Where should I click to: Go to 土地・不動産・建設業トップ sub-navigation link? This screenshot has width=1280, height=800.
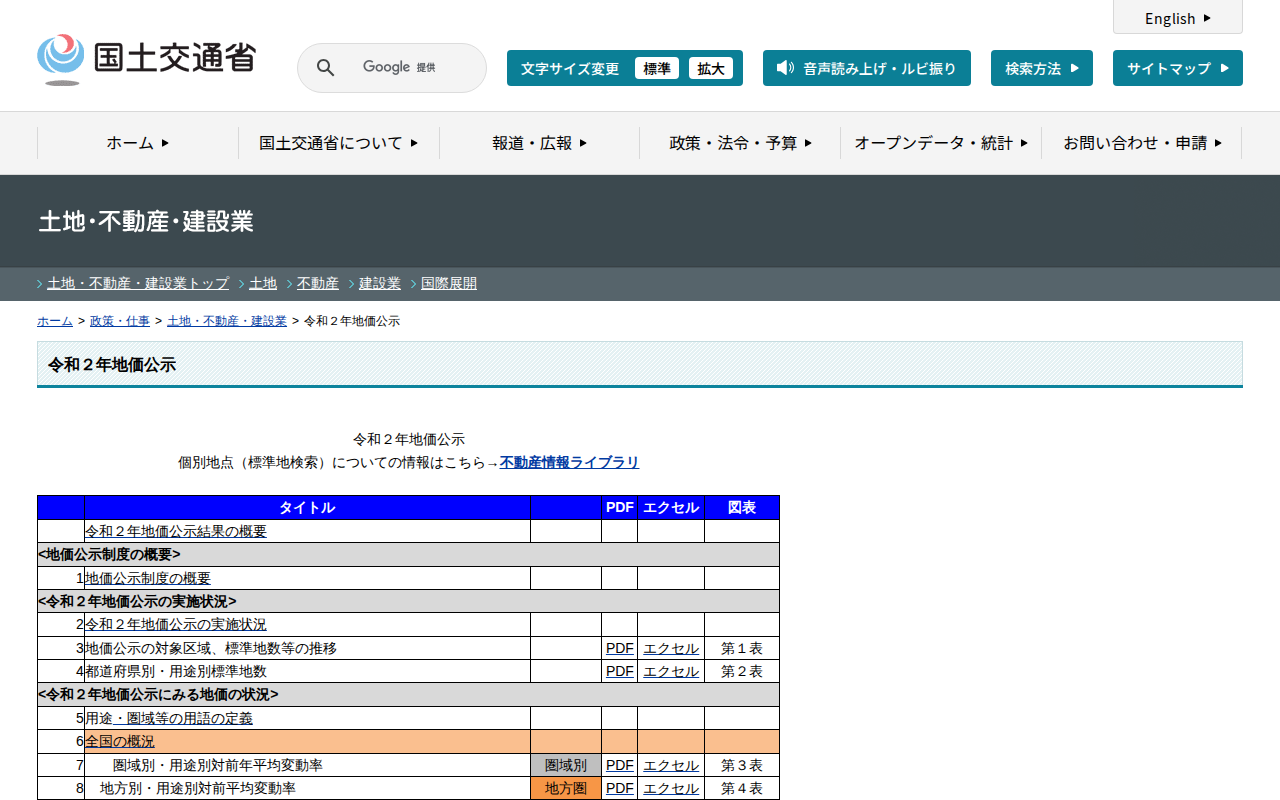pos(138,283)
